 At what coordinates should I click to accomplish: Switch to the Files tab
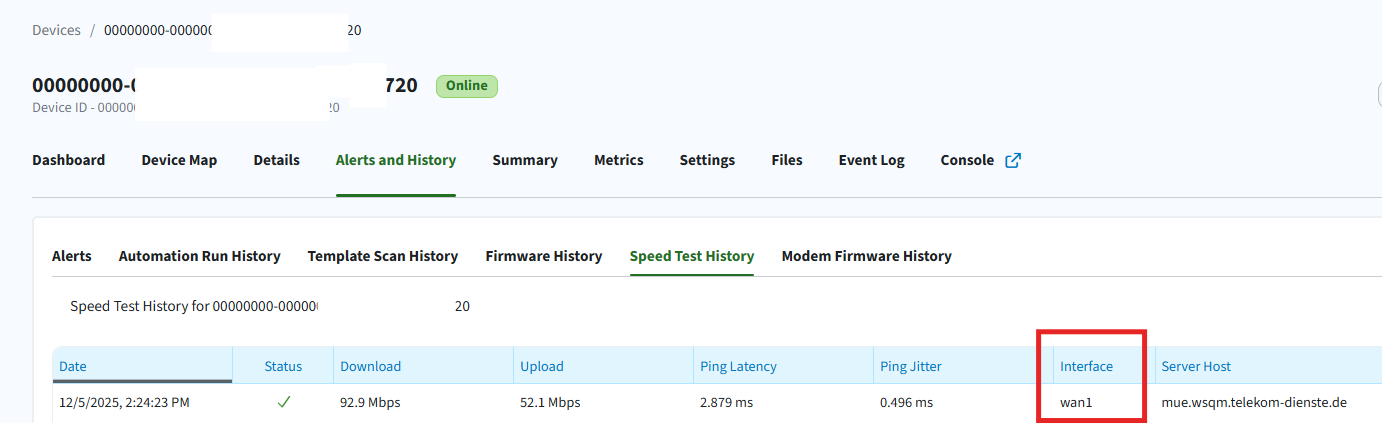tap(786, 160)
